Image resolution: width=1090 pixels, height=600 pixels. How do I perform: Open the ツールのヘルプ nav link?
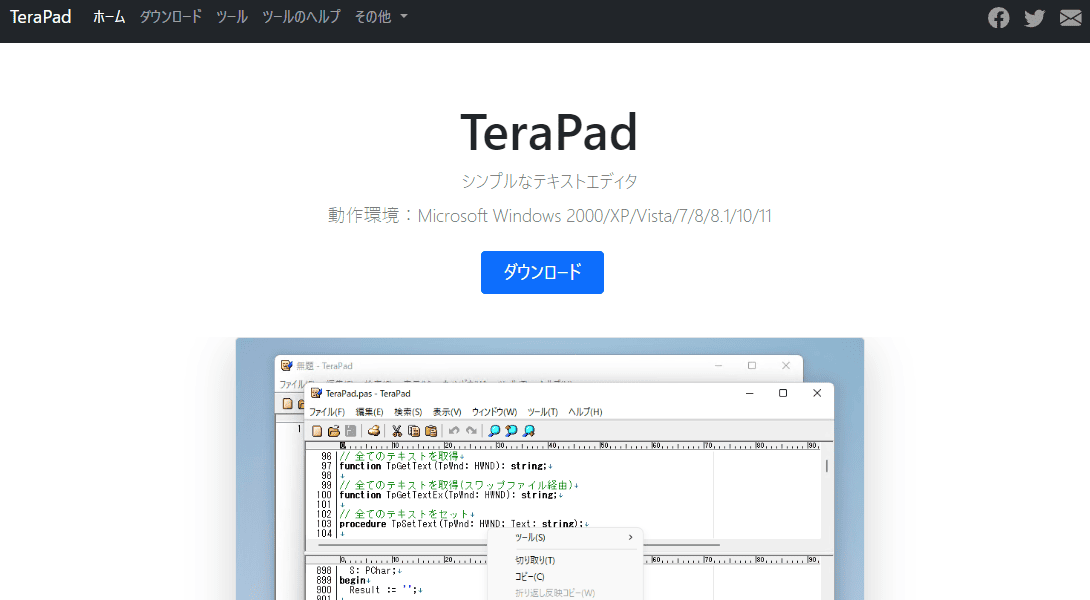(x=301, y=17)
